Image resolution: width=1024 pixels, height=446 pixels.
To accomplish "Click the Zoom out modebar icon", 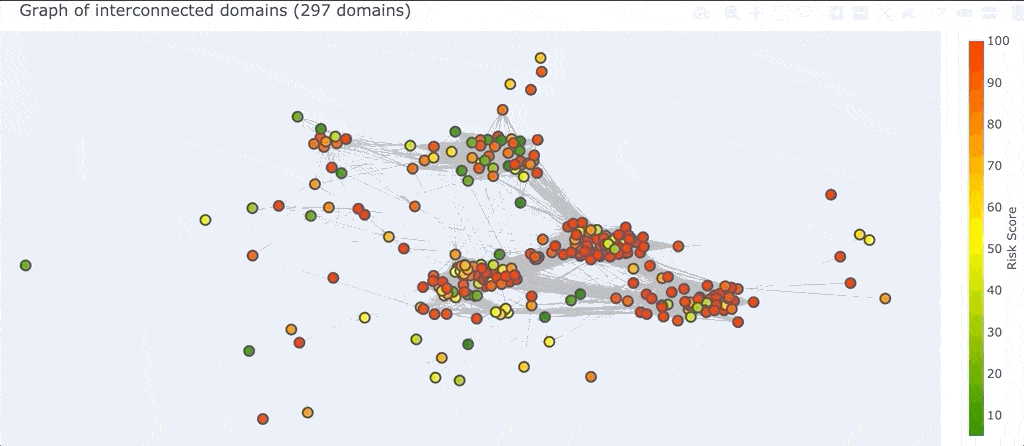I will (x=860, y=13).
